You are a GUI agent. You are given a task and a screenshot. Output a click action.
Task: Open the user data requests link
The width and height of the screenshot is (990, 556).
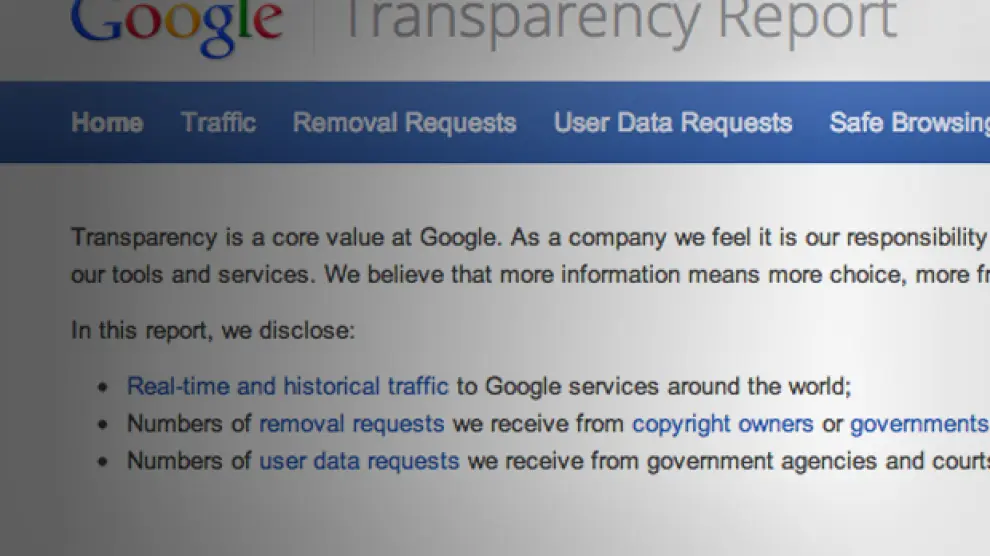(x=359, y=461)
